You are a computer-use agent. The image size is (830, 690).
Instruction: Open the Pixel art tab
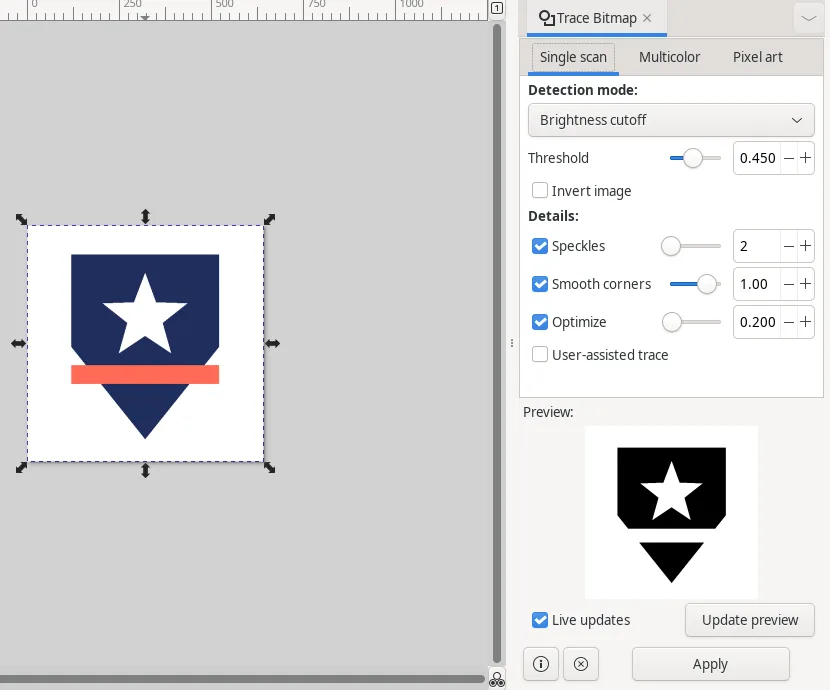757,57
